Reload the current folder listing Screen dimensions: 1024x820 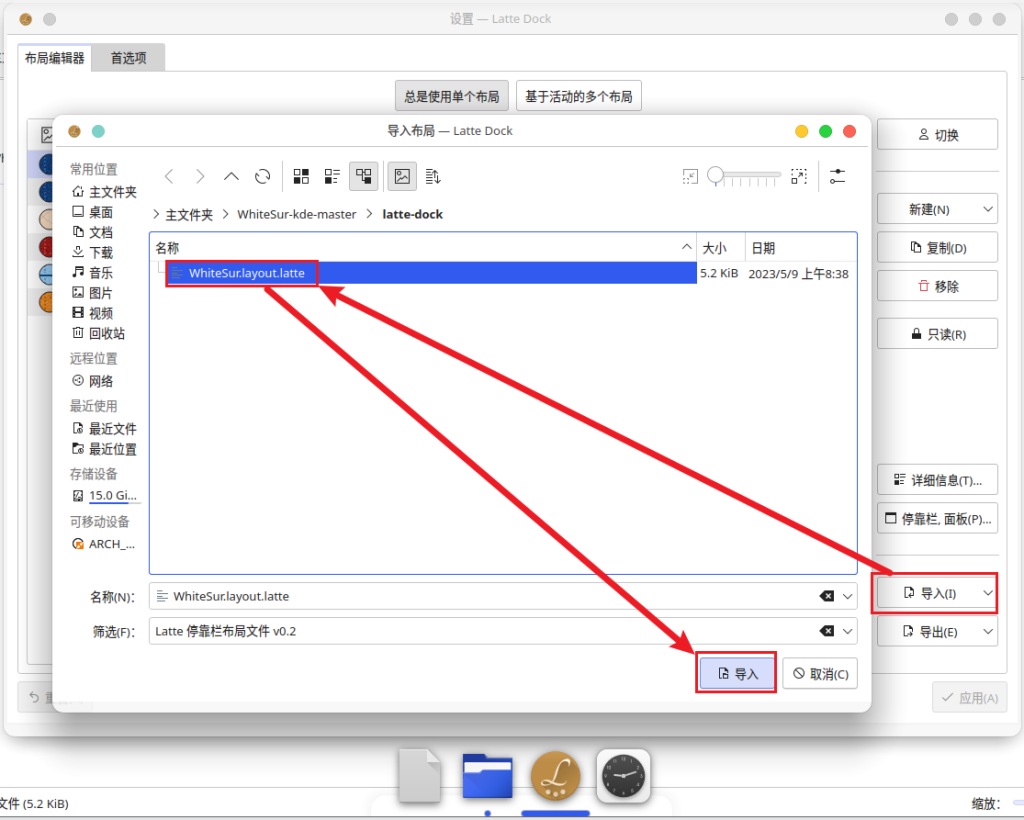click(x=263, y=176)
